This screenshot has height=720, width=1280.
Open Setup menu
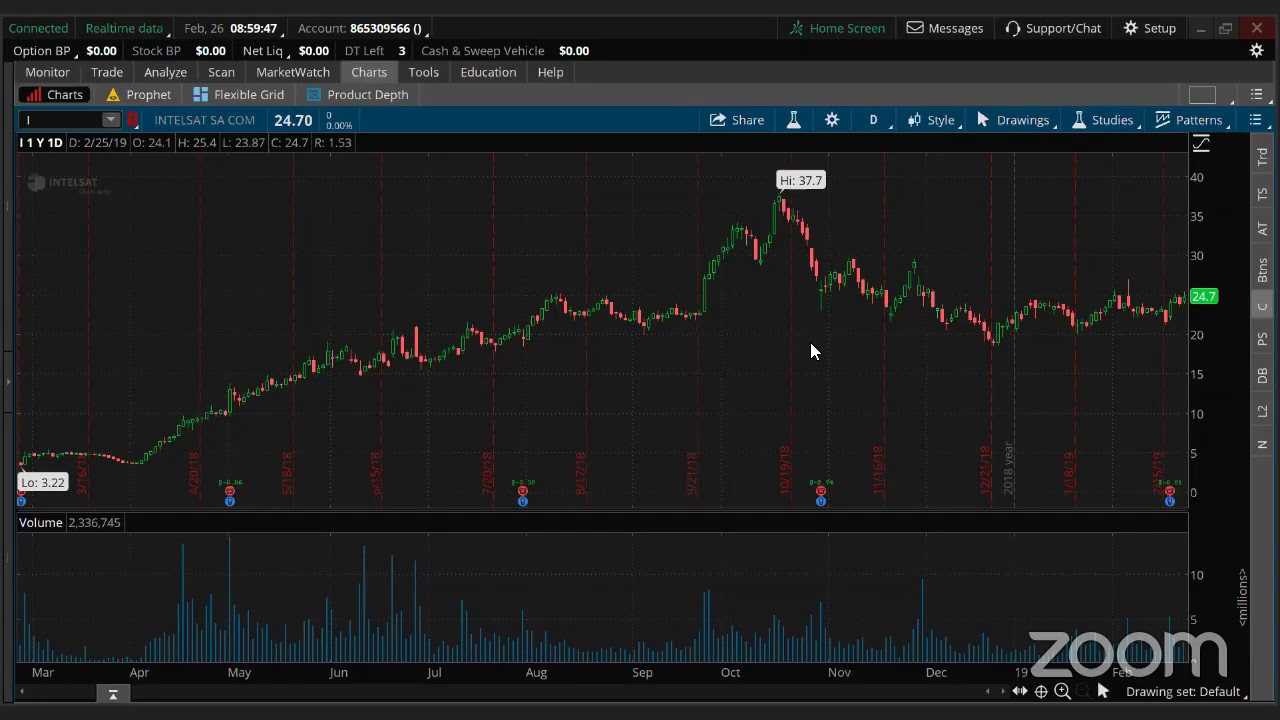coord(1150,28)
